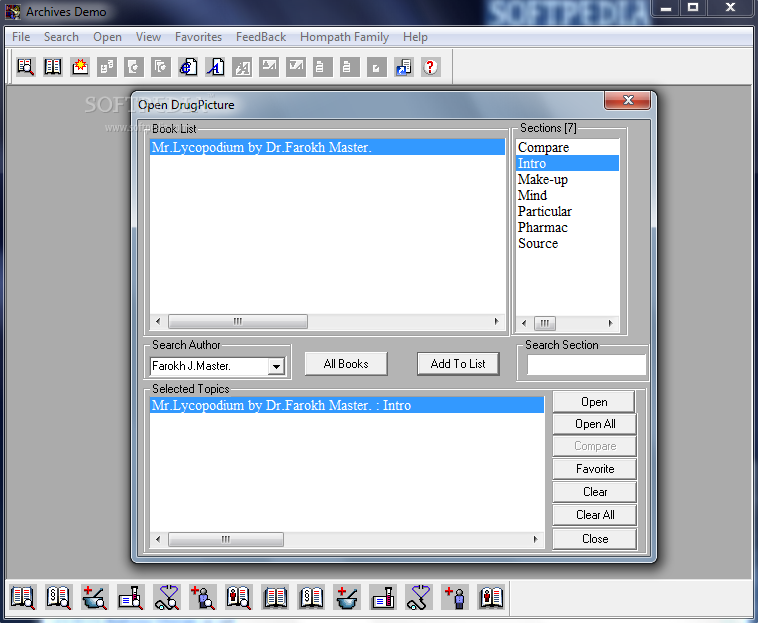Click the open book icon in top toolbar
This screenshot has width=758, height=623.
(53, 67)
